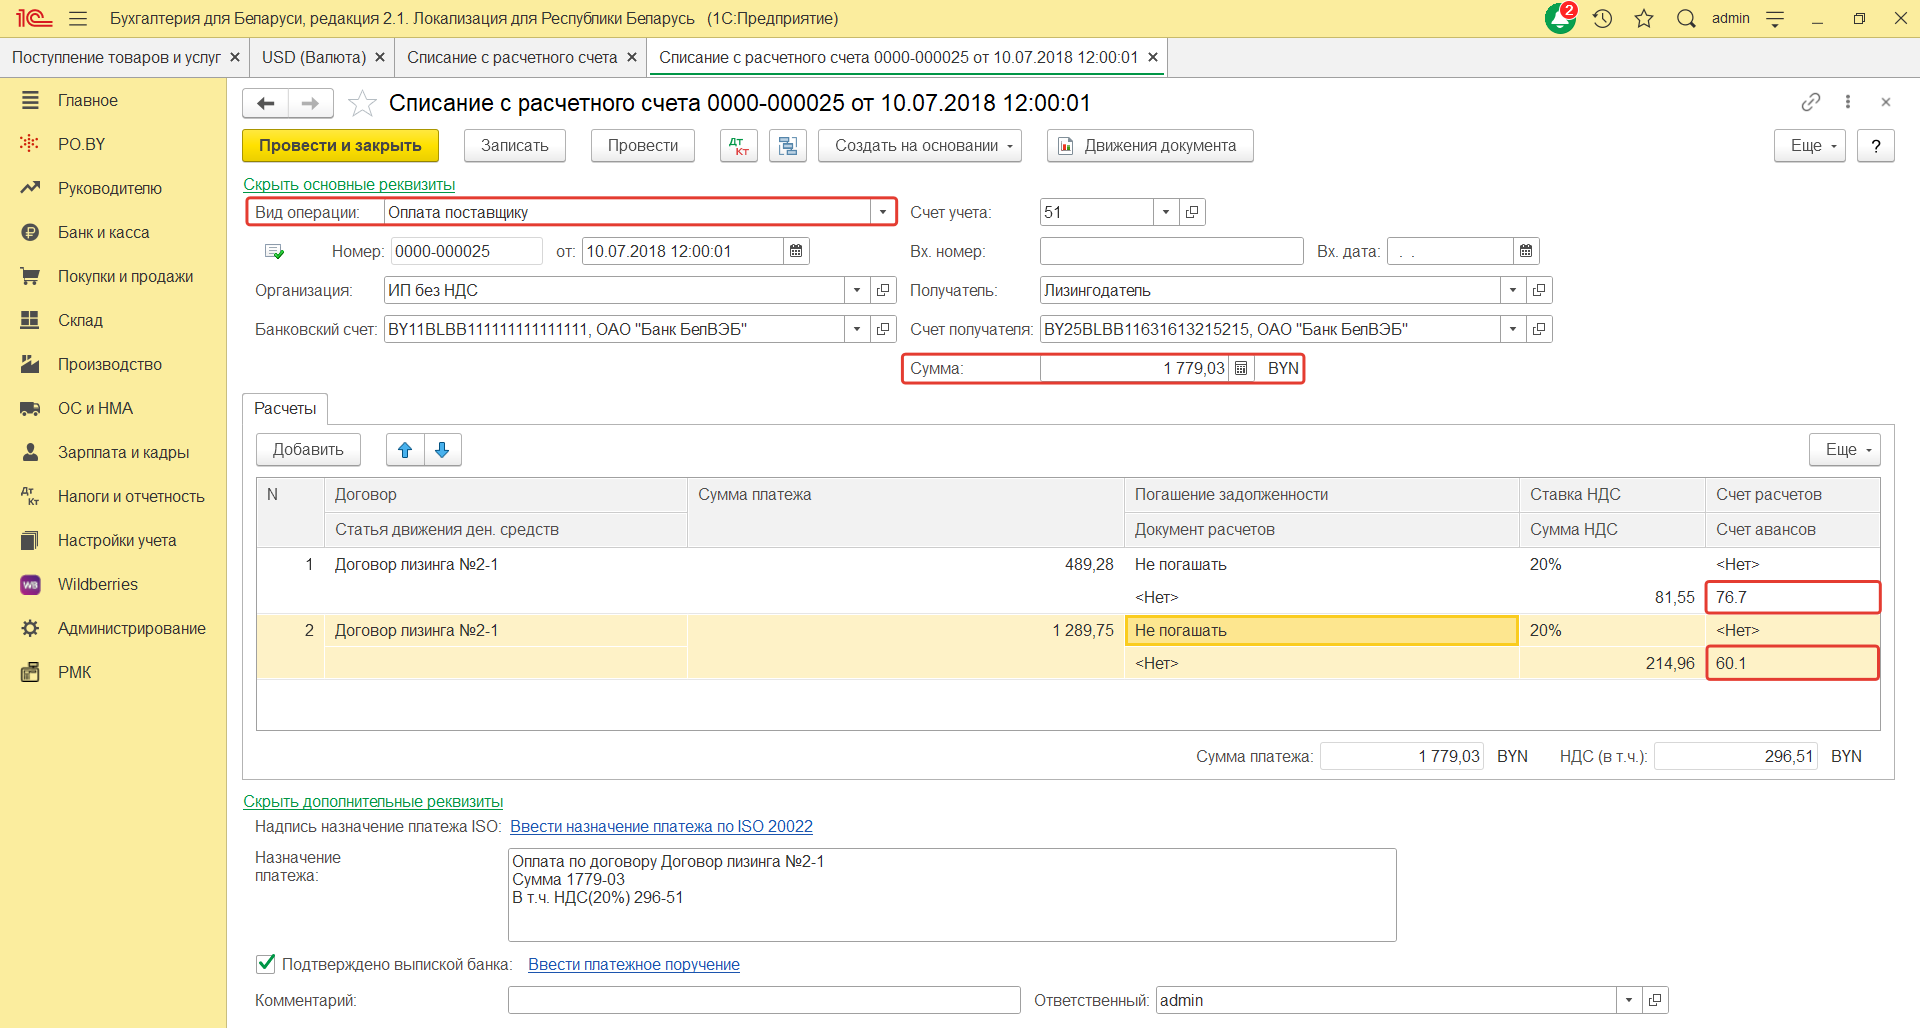The image size is (1920, 1028).
Task: Click the document structure icon next to Дт/Кт
Action: pos(788,146)
